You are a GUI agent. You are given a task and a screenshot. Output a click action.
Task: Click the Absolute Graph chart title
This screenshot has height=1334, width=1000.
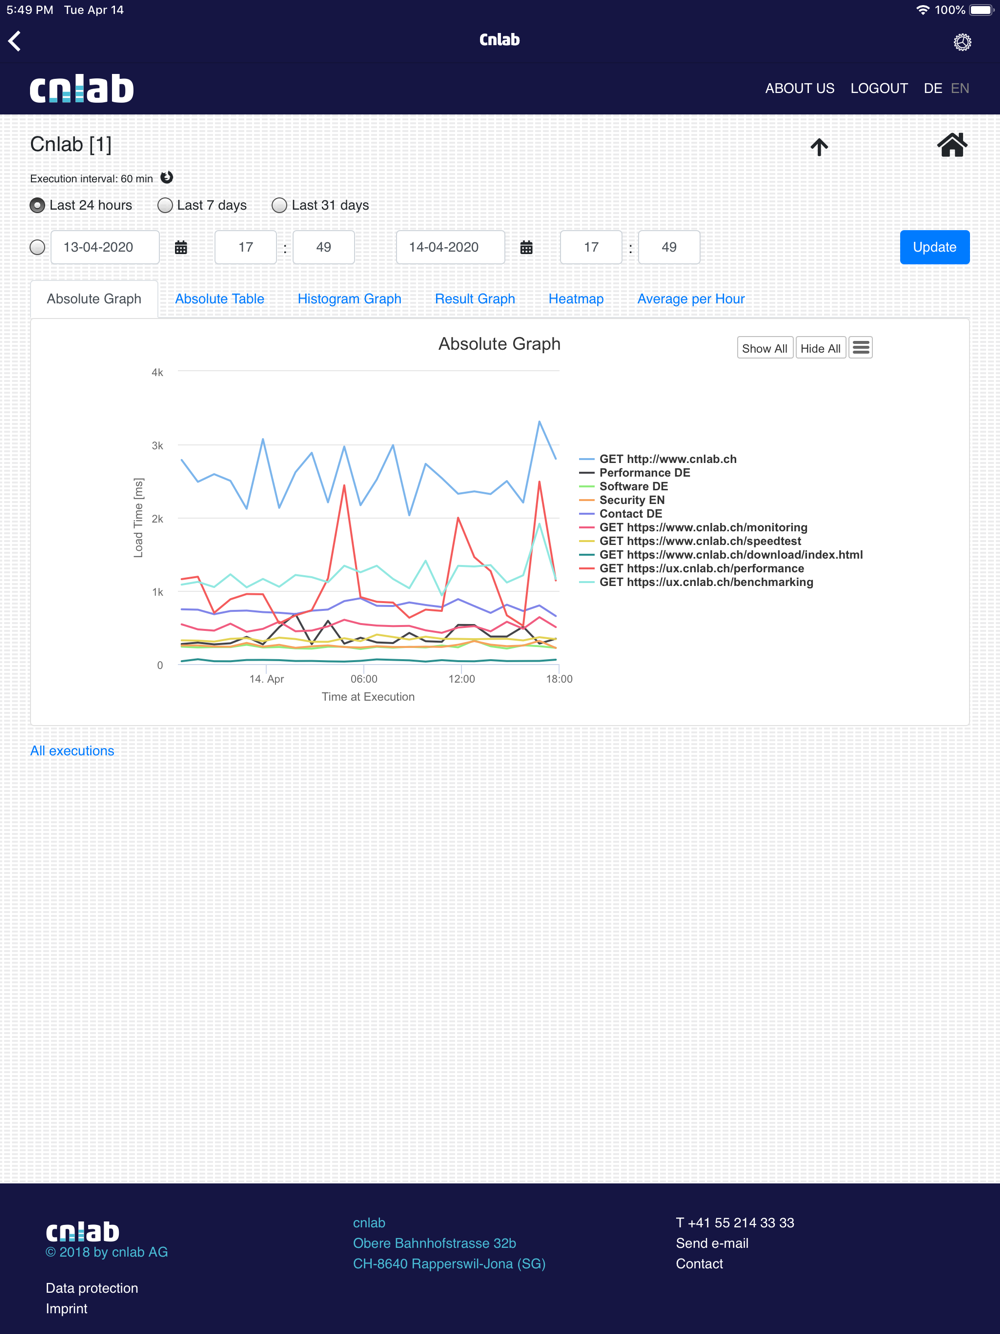(x=499, y=344)
